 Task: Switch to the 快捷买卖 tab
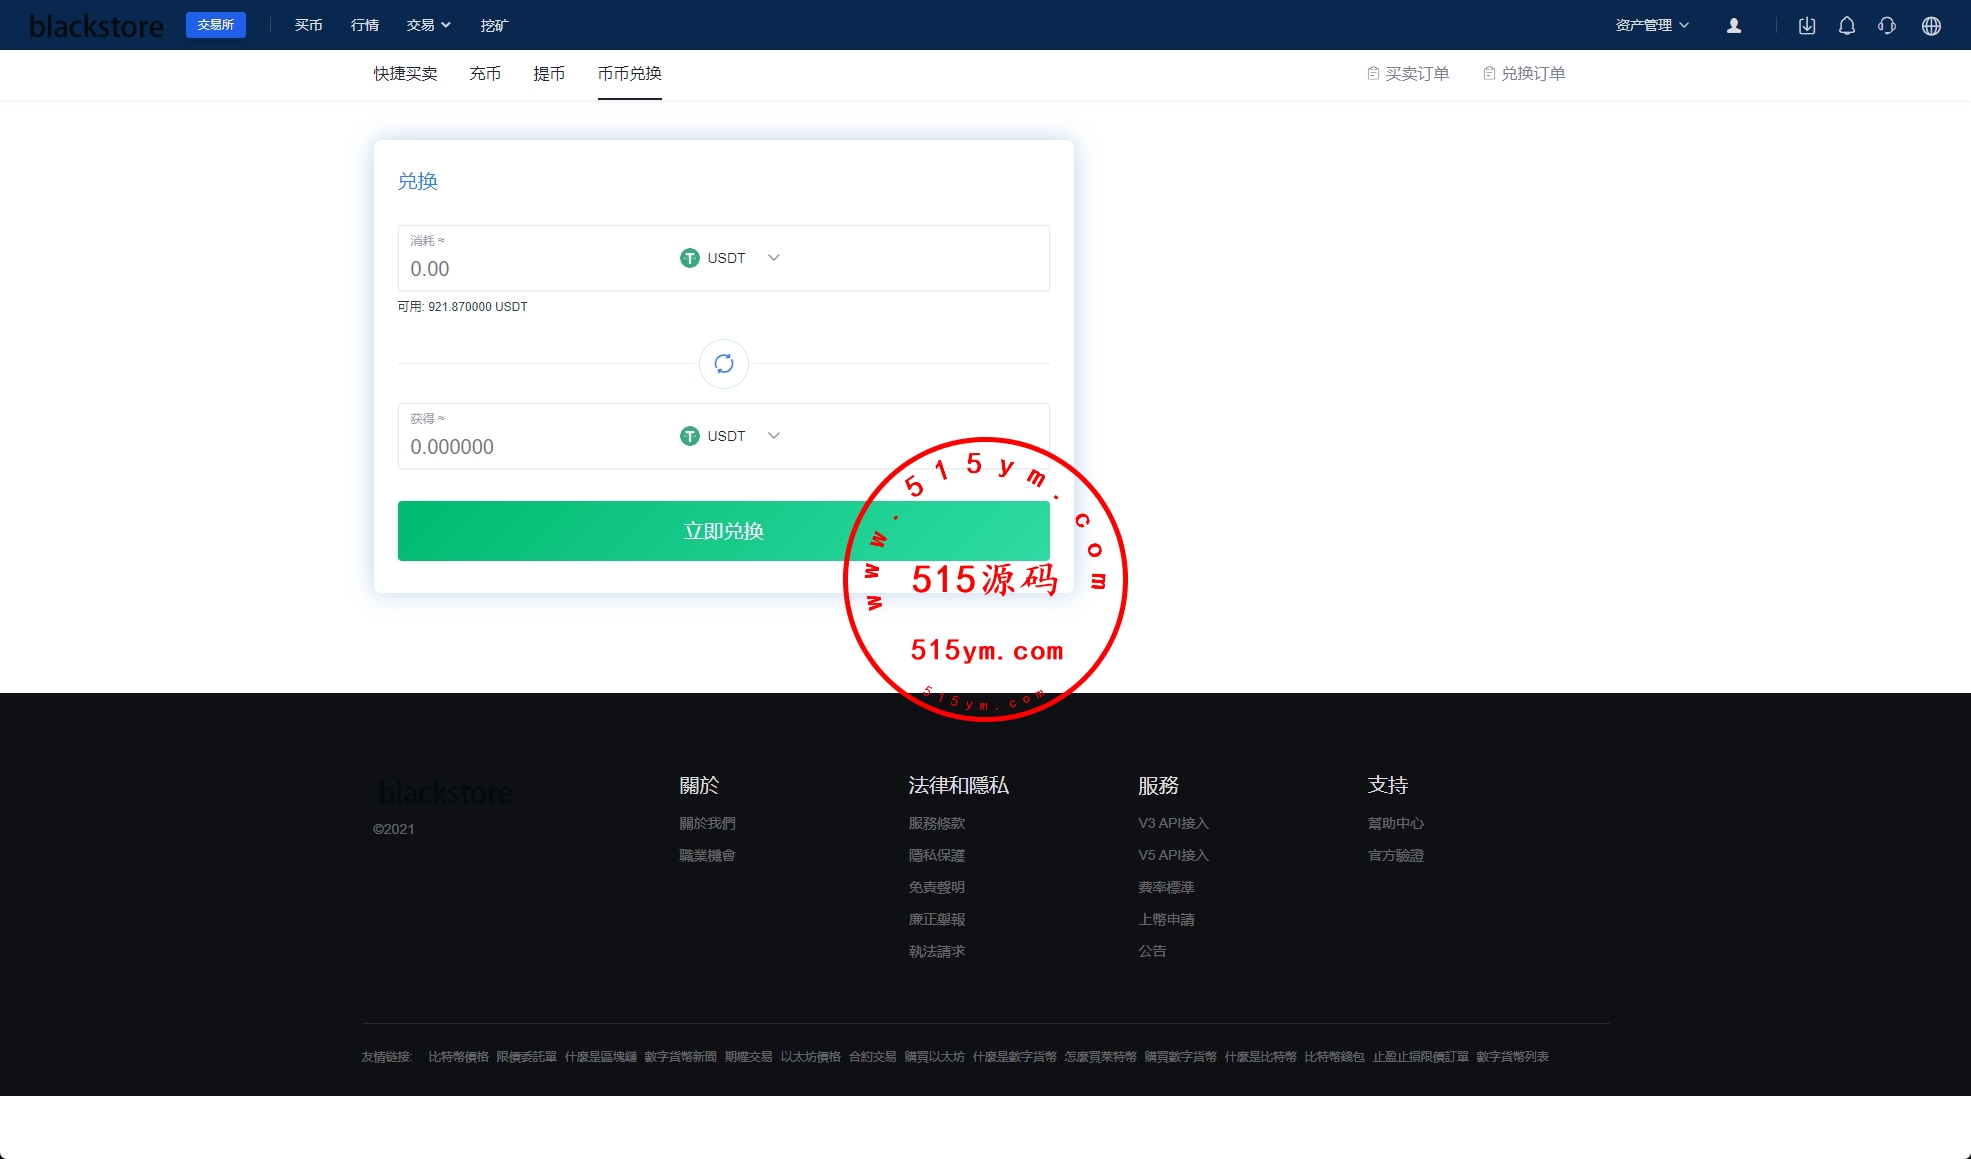pyautogui.click(x=405, y=74)
